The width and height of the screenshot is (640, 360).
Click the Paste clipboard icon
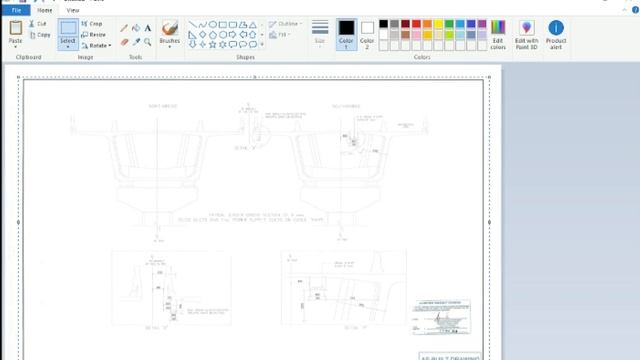click(16, 28)
